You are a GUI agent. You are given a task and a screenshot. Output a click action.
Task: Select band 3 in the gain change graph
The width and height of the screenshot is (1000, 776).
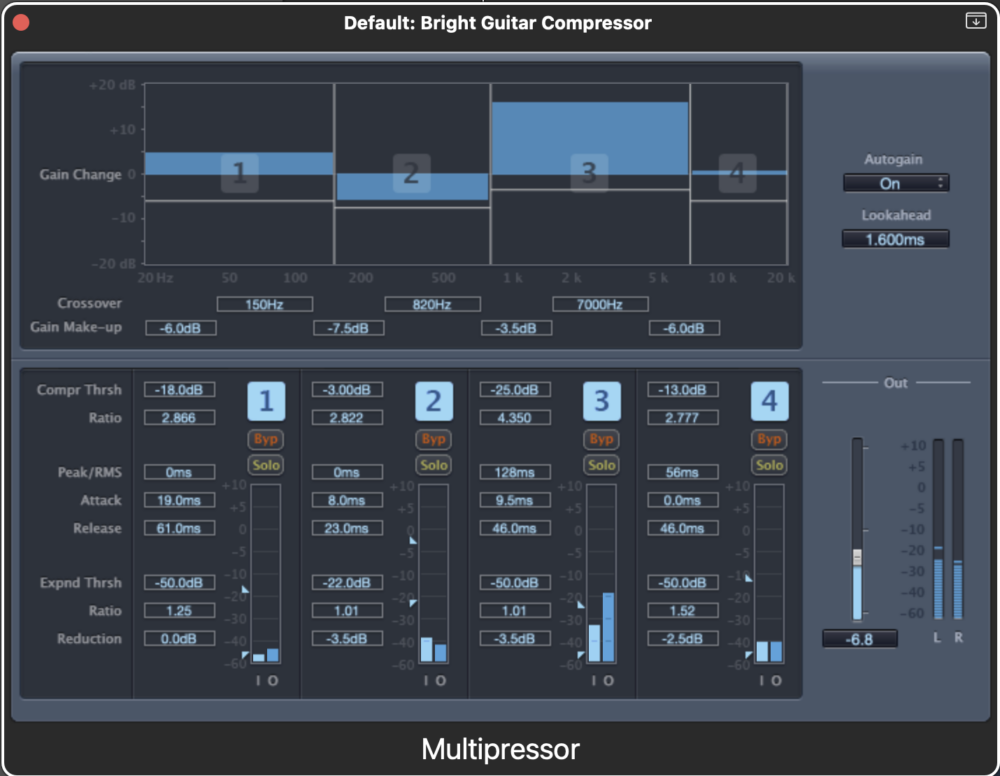coord(589,173)
